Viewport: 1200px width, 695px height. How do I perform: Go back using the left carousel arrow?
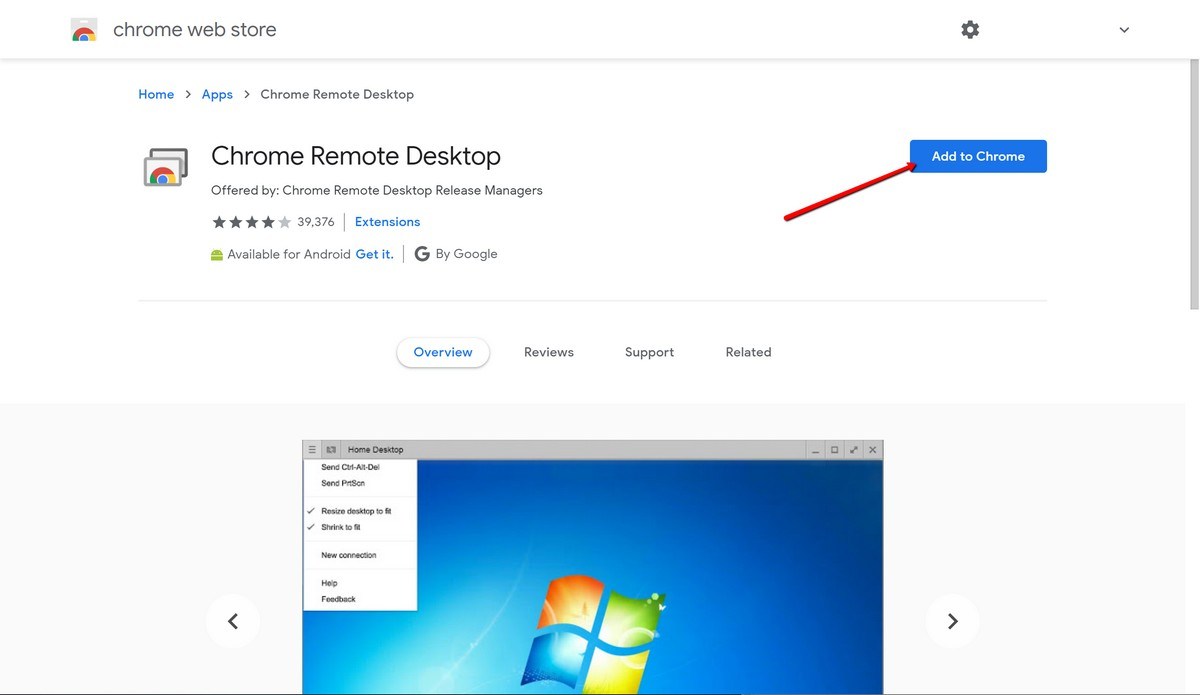click(233, 621)
